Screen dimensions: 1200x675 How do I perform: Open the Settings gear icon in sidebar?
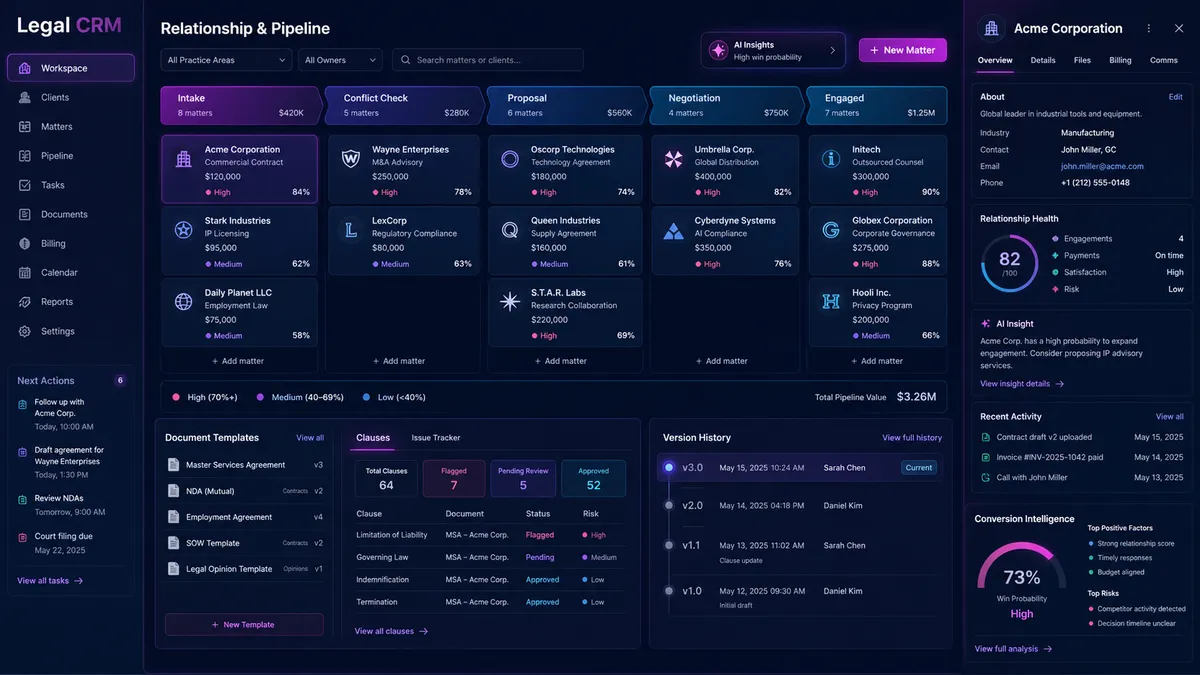click(24, 331)
